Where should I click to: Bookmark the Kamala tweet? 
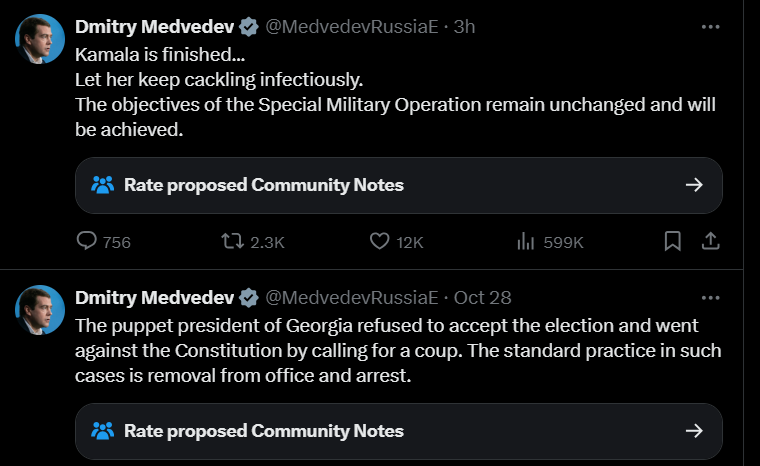pyautogui.click(x=673, y=241)
